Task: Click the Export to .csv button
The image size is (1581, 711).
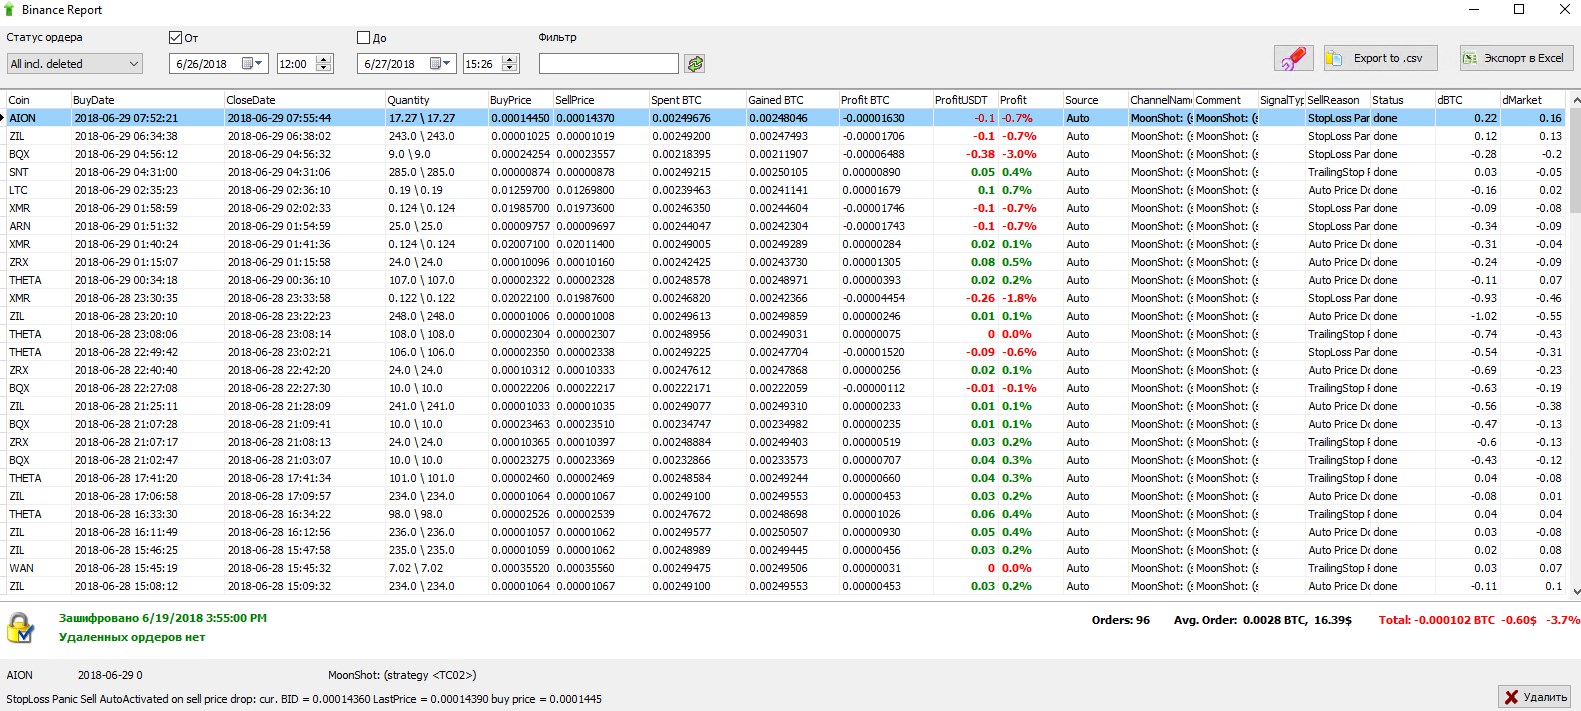Action: tap(1379, 58)
